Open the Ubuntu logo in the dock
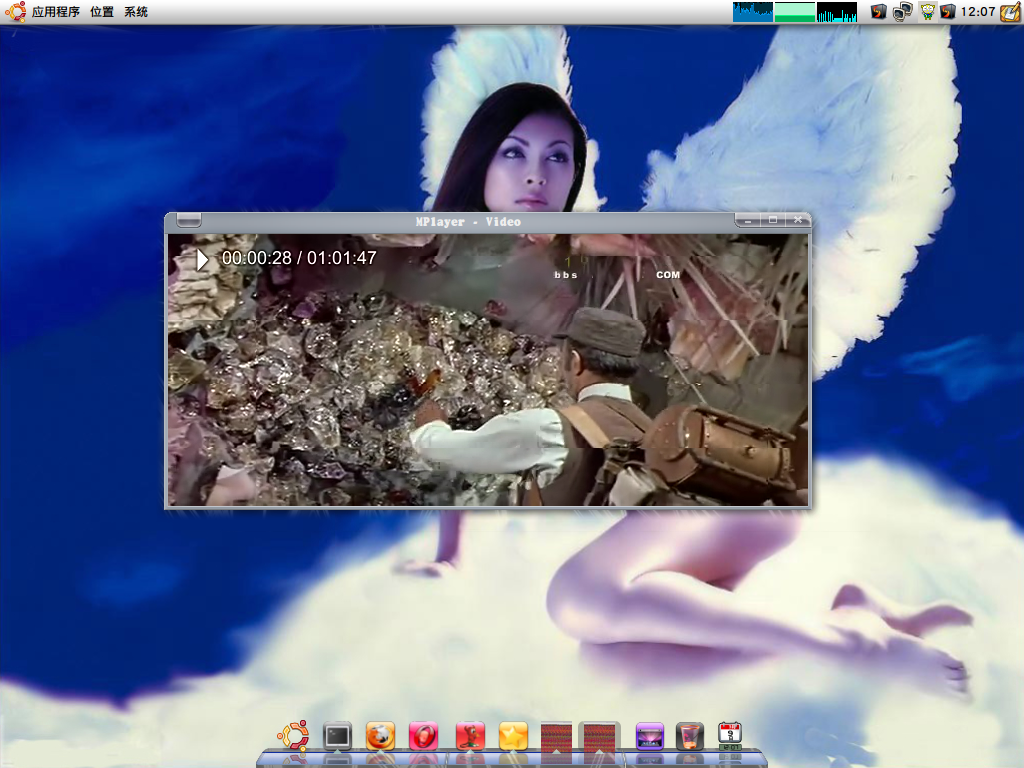This screenshot has width=1024, height=768. pos(293,736)
